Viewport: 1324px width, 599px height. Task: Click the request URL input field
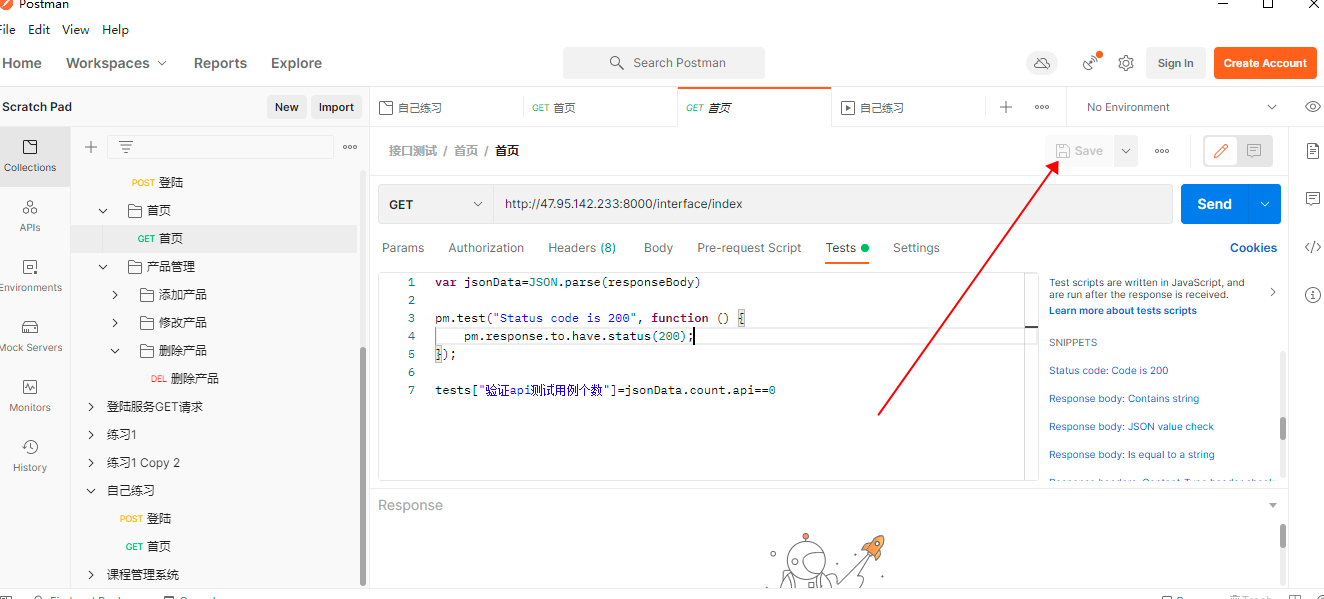pyautogui.click(x=832, y=204)
